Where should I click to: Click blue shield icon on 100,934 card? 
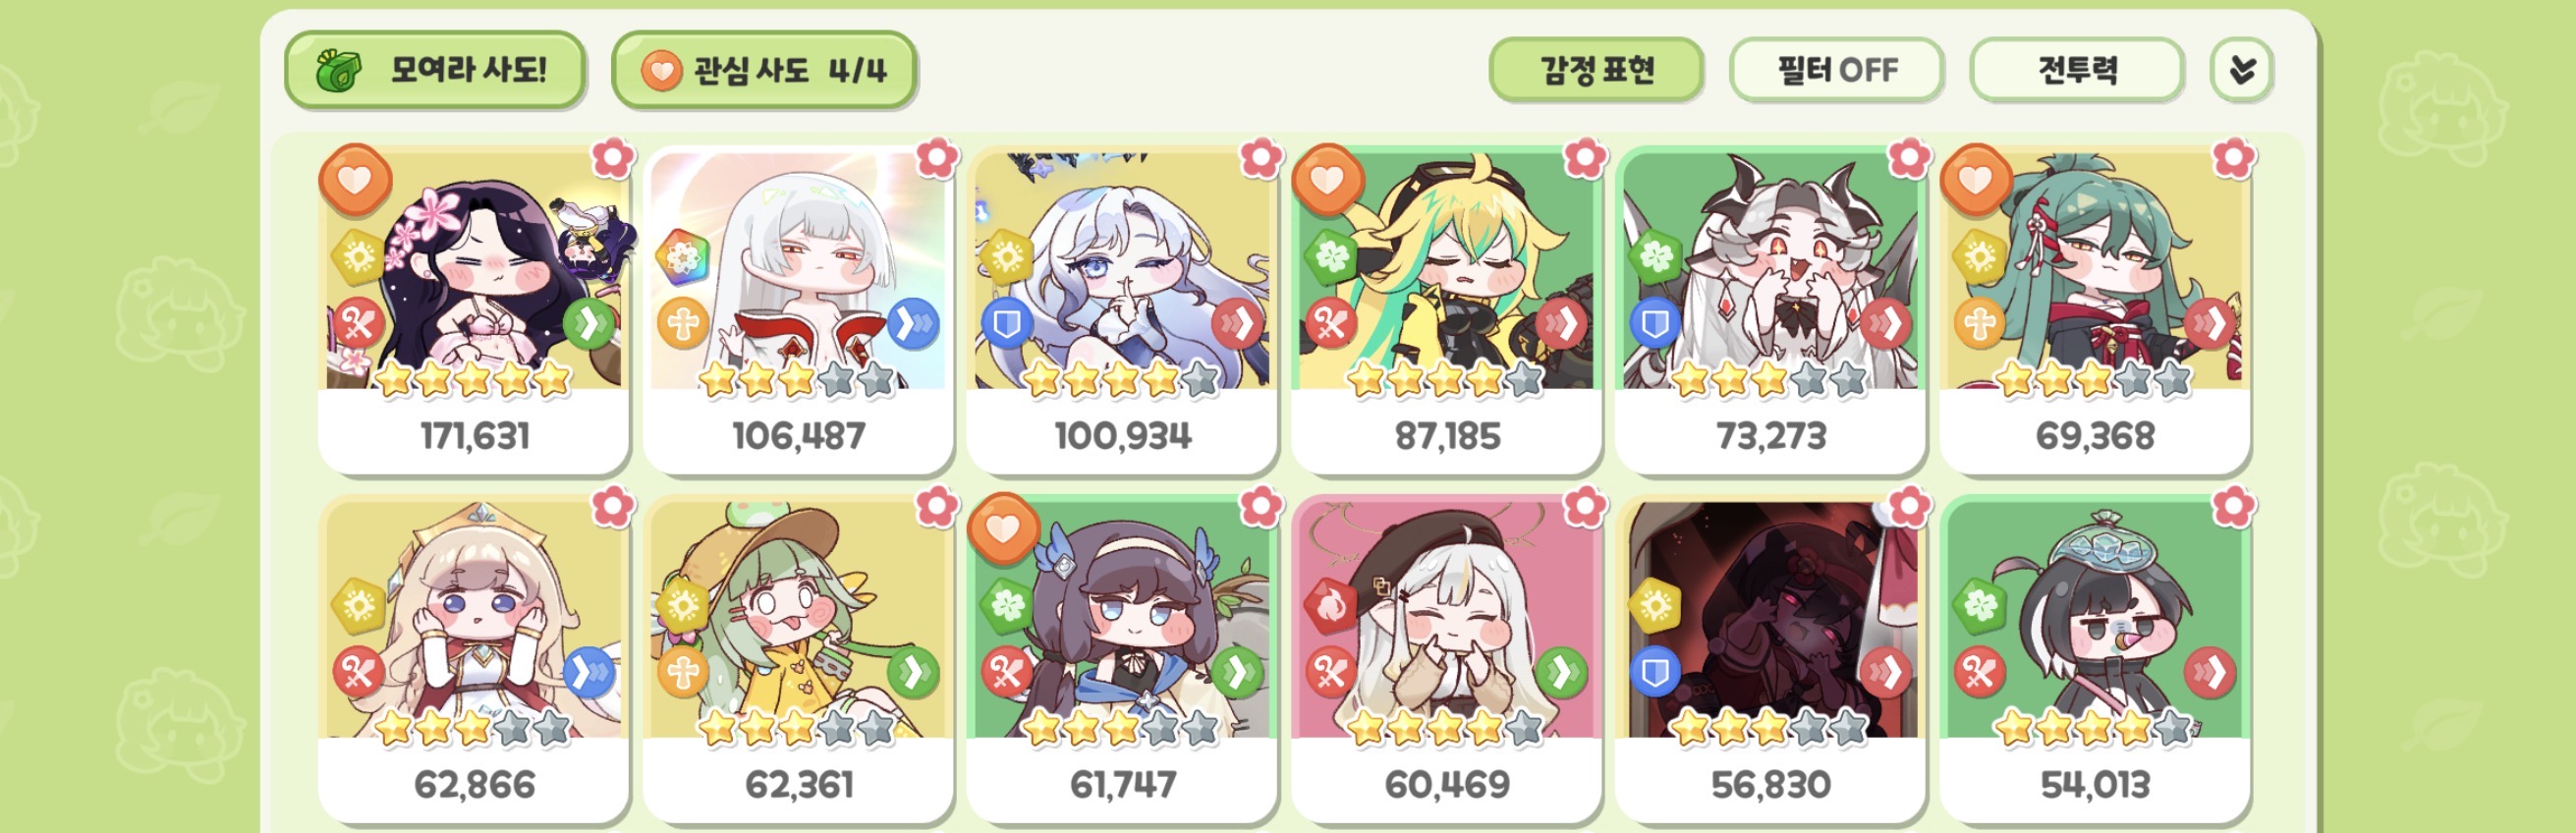point(1007,323)
